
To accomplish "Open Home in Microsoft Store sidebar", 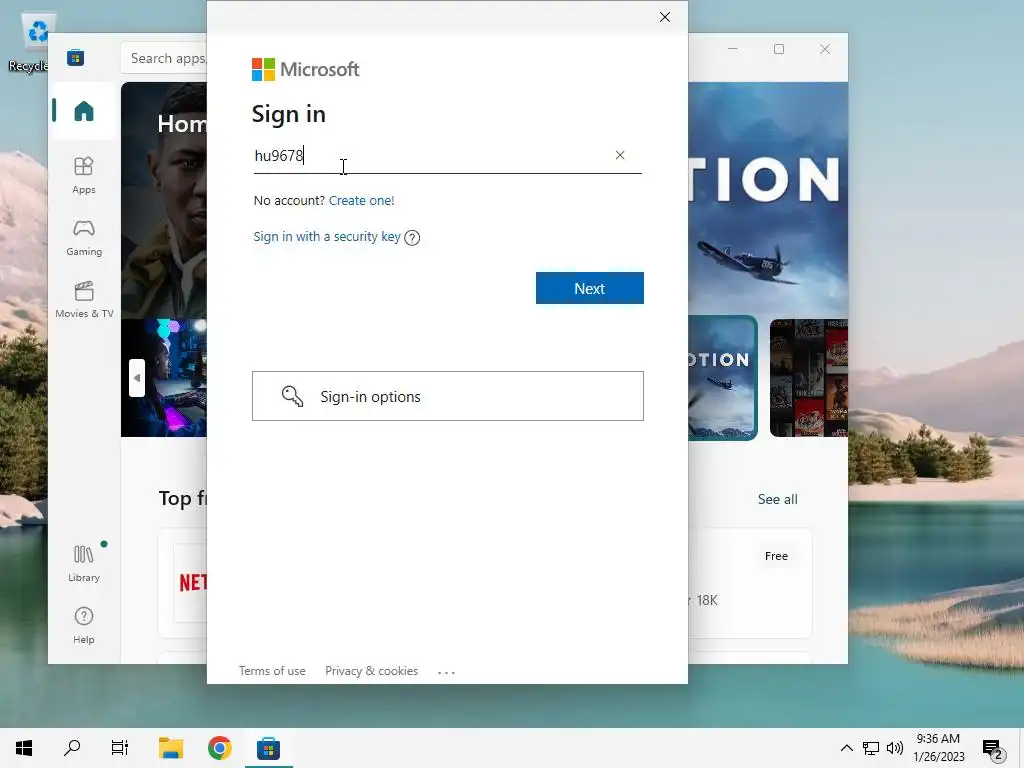I will (84, 111).
